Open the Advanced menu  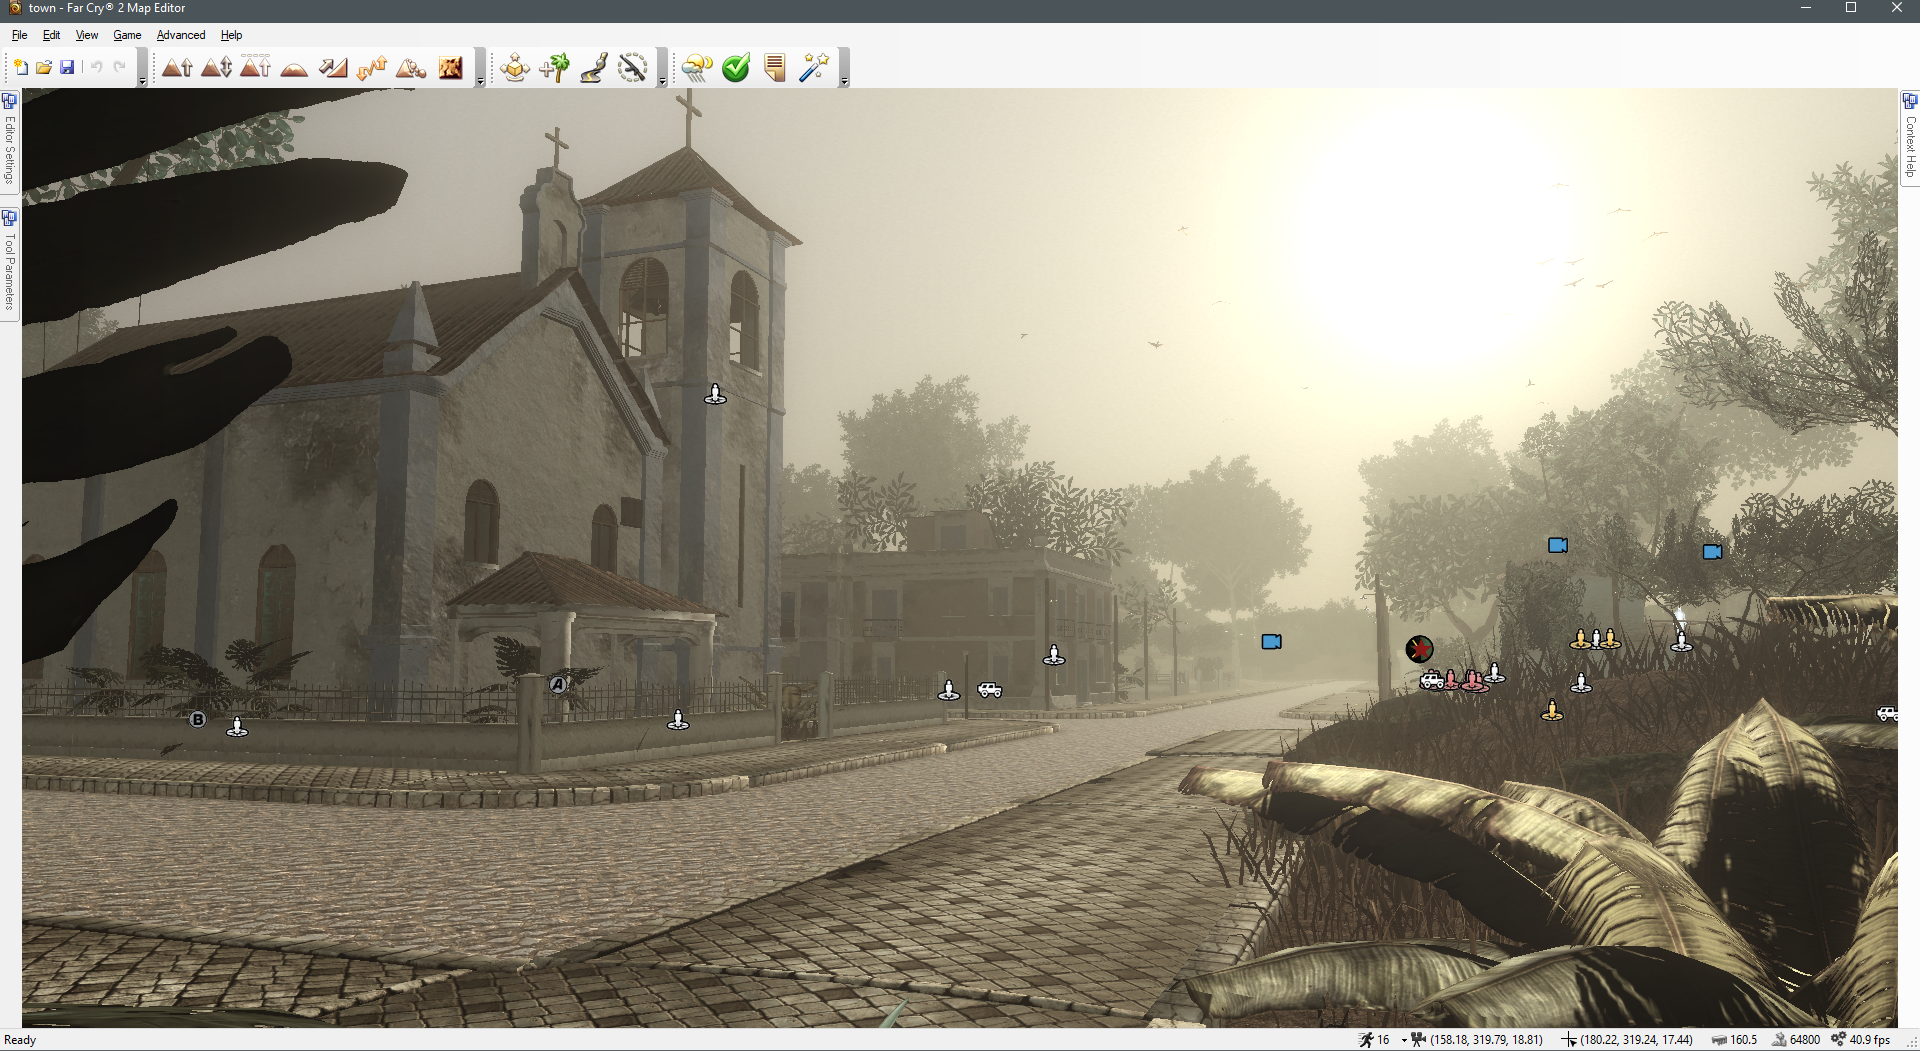pos(181,35)
